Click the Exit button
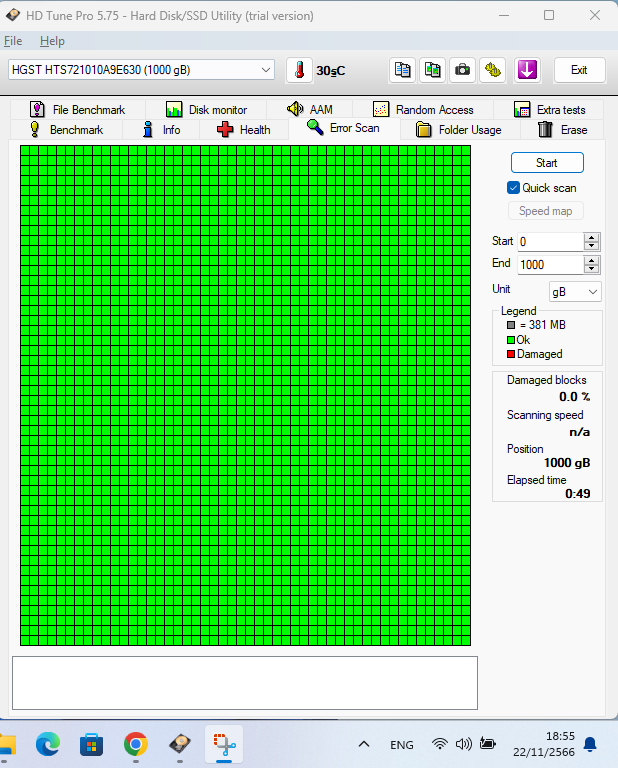618x768 pixels. pos(579,70)
